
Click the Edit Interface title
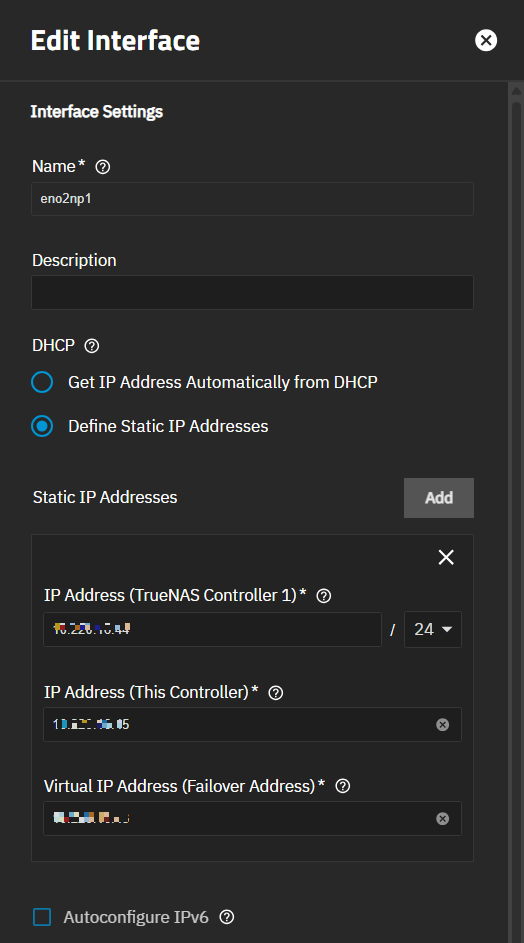(x=115, y=41)
